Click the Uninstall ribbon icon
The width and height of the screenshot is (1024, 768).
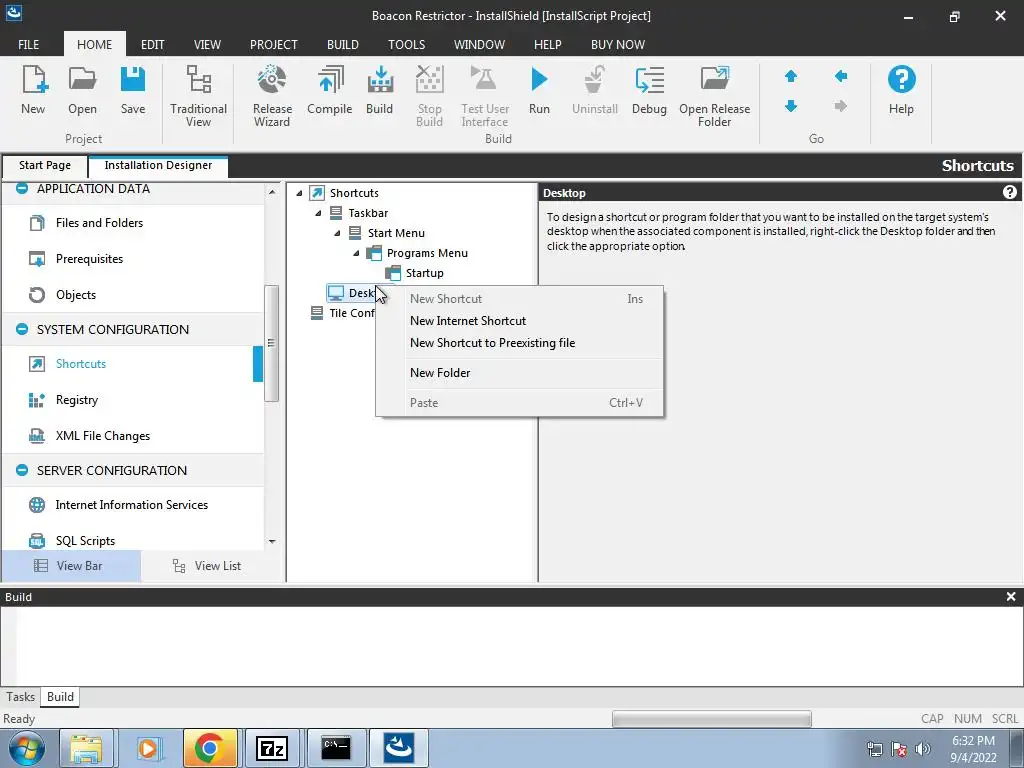pyautogui.click(x=594, y=90)
